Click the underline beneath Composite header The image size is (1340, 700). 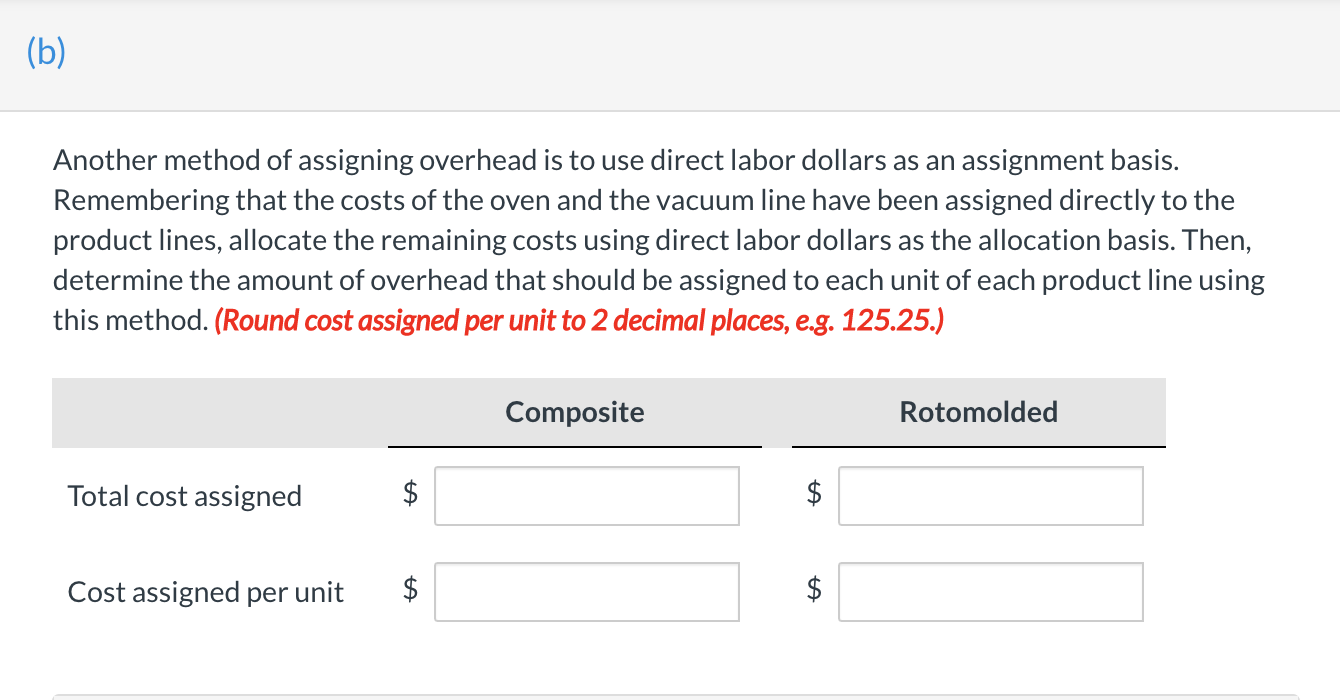pos(575,446)
